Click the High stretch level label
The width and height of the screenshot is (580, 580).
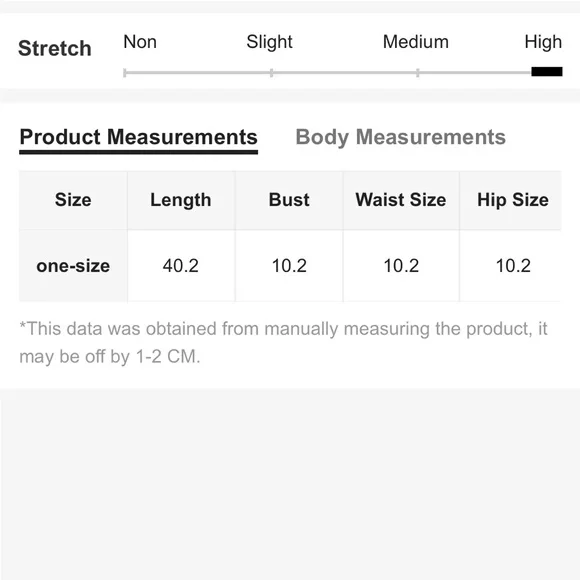[x=543, y=42]
